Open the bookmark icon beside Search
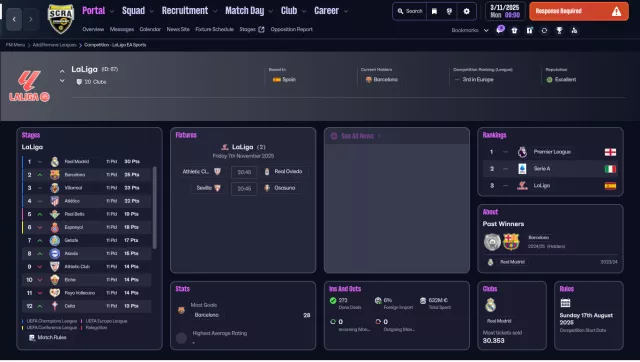Viewport: 640px width, 362px height. click(434, 11)
